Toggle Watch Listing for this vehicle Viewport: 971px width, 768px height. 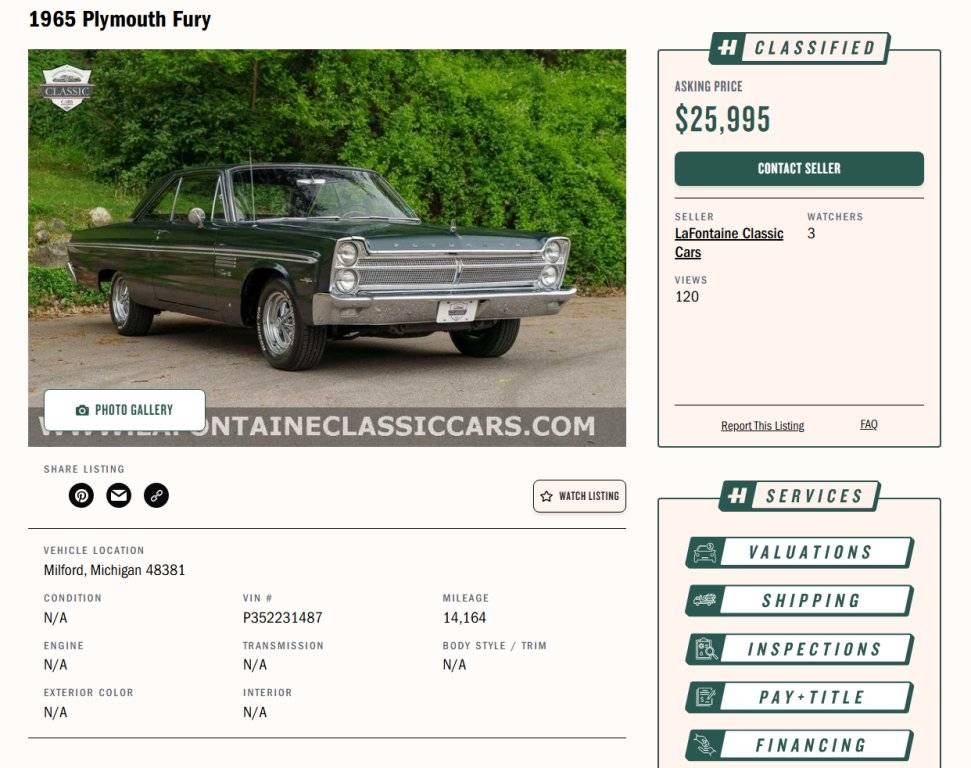pos(579,496)
